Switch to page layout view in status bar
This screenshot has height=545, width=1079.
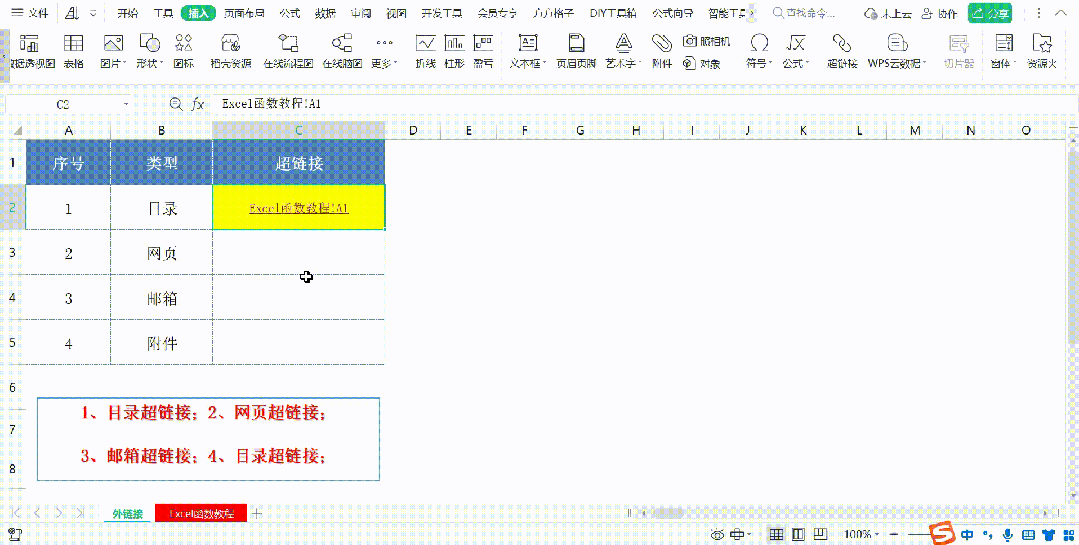pyautogui.click(x=798, y=534)
